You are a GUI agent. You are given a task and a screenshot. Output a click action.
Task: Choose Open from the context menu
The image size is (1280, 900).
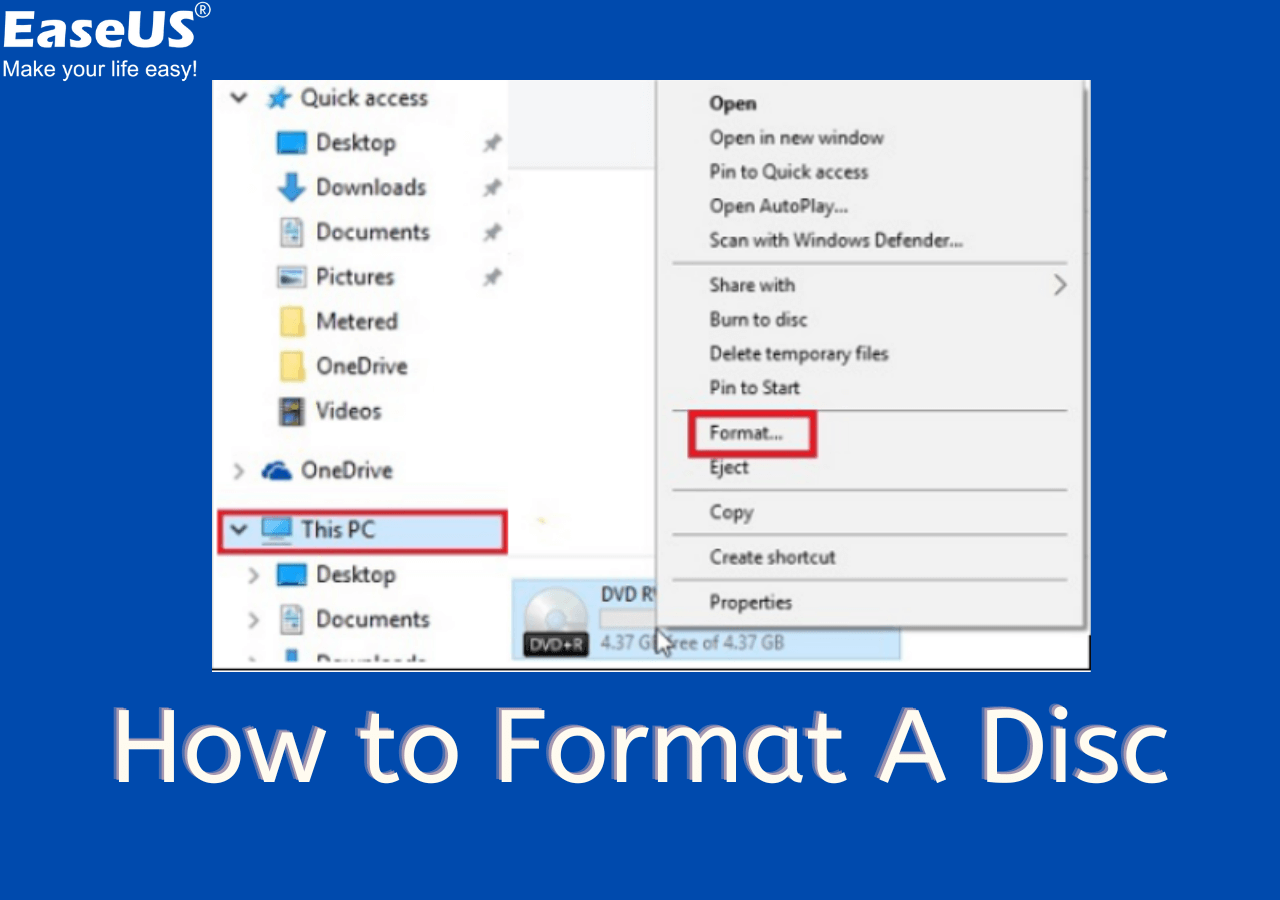733,104
